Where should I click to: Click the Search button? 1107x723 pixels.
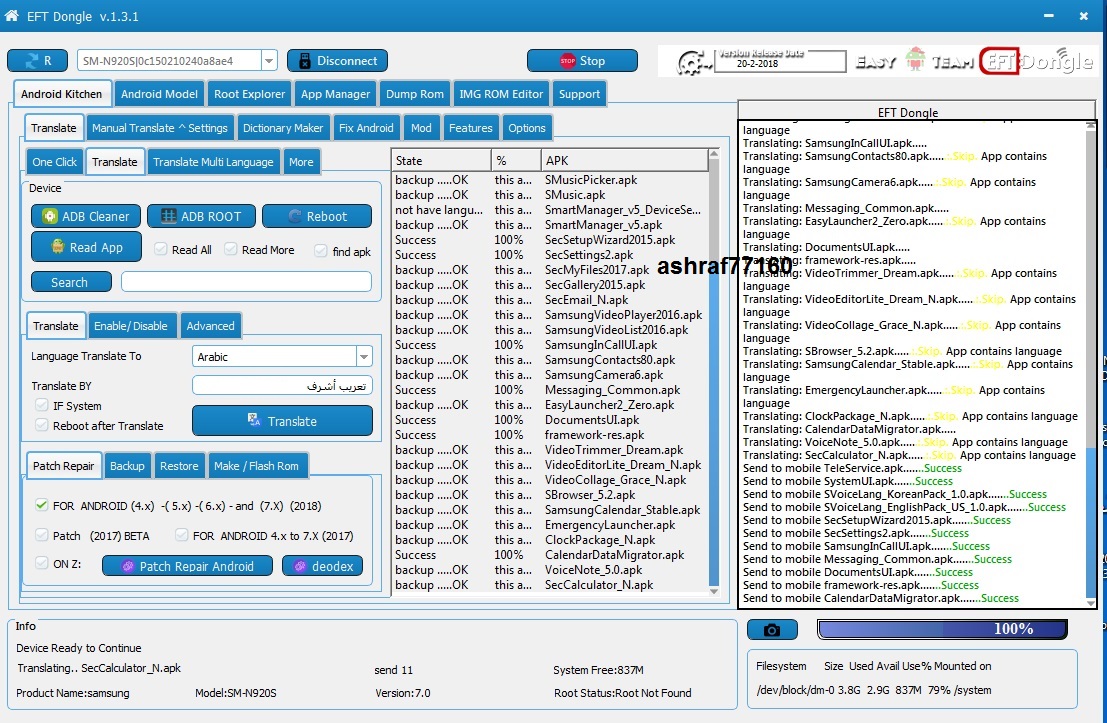click(x=71, y=282)
